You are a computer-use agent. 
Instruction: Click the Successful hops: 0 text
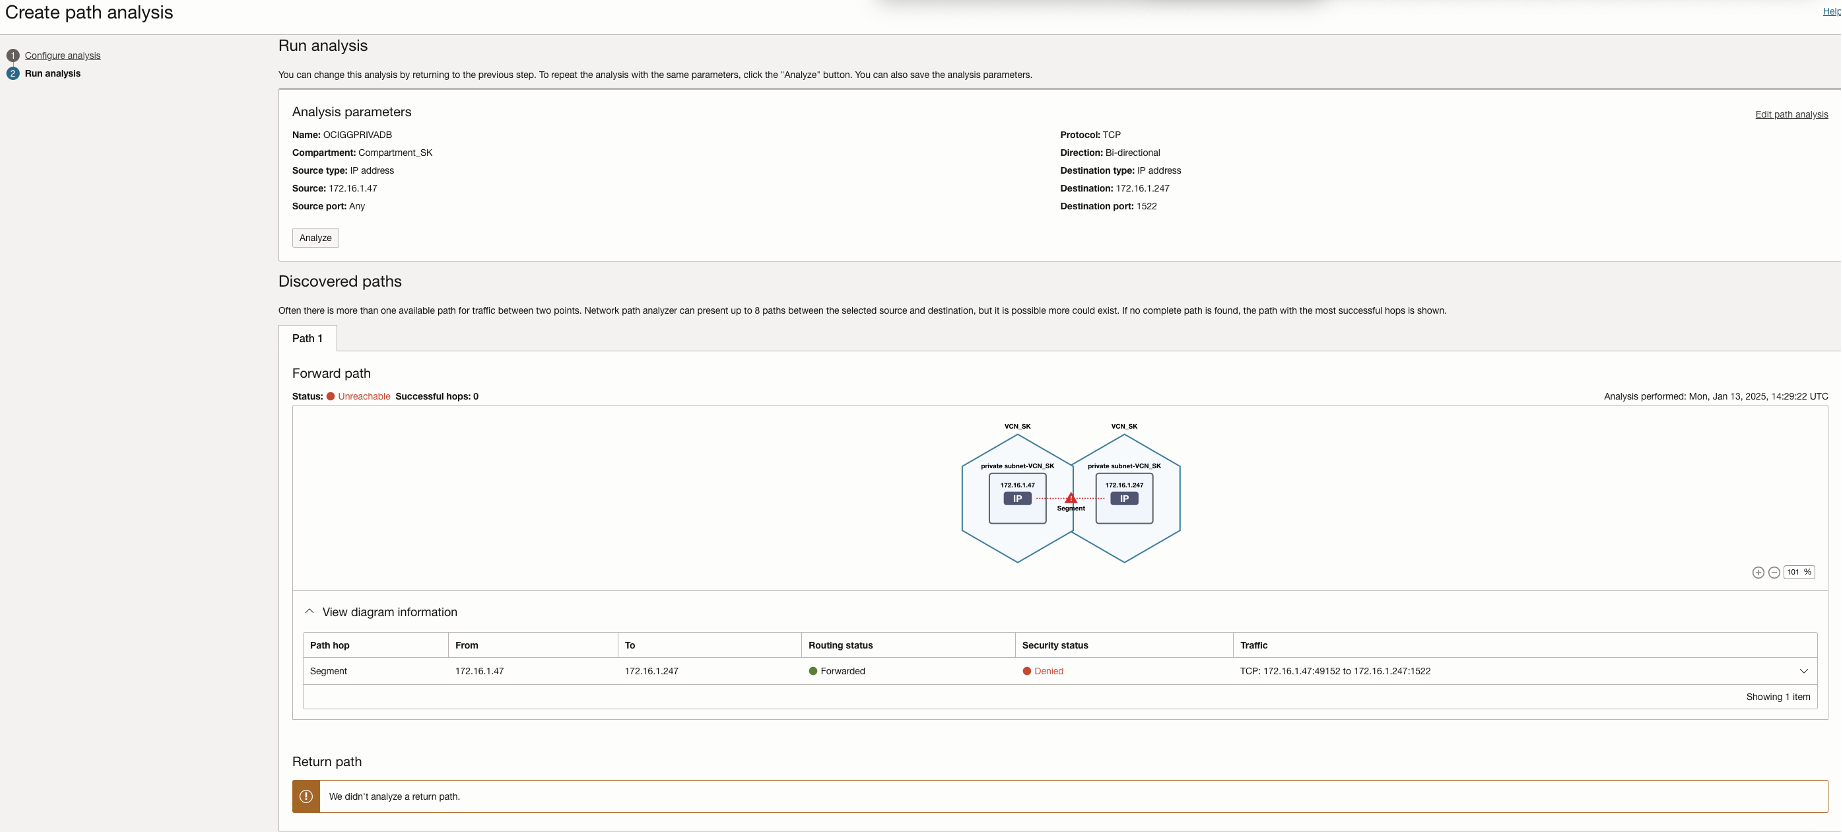(x=437, y=397)
